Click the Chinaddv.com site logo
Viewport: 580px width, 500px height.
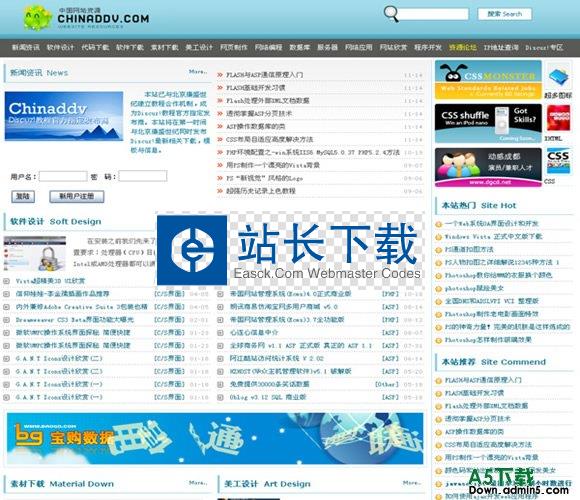(87, 18)
